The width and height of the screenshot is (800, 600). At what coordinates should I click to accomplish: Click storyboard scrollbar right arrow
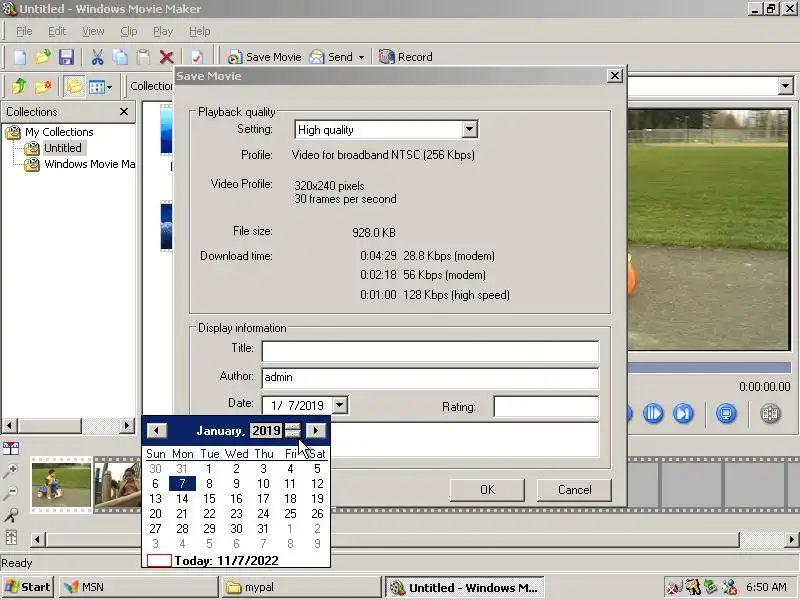[791, 539]
